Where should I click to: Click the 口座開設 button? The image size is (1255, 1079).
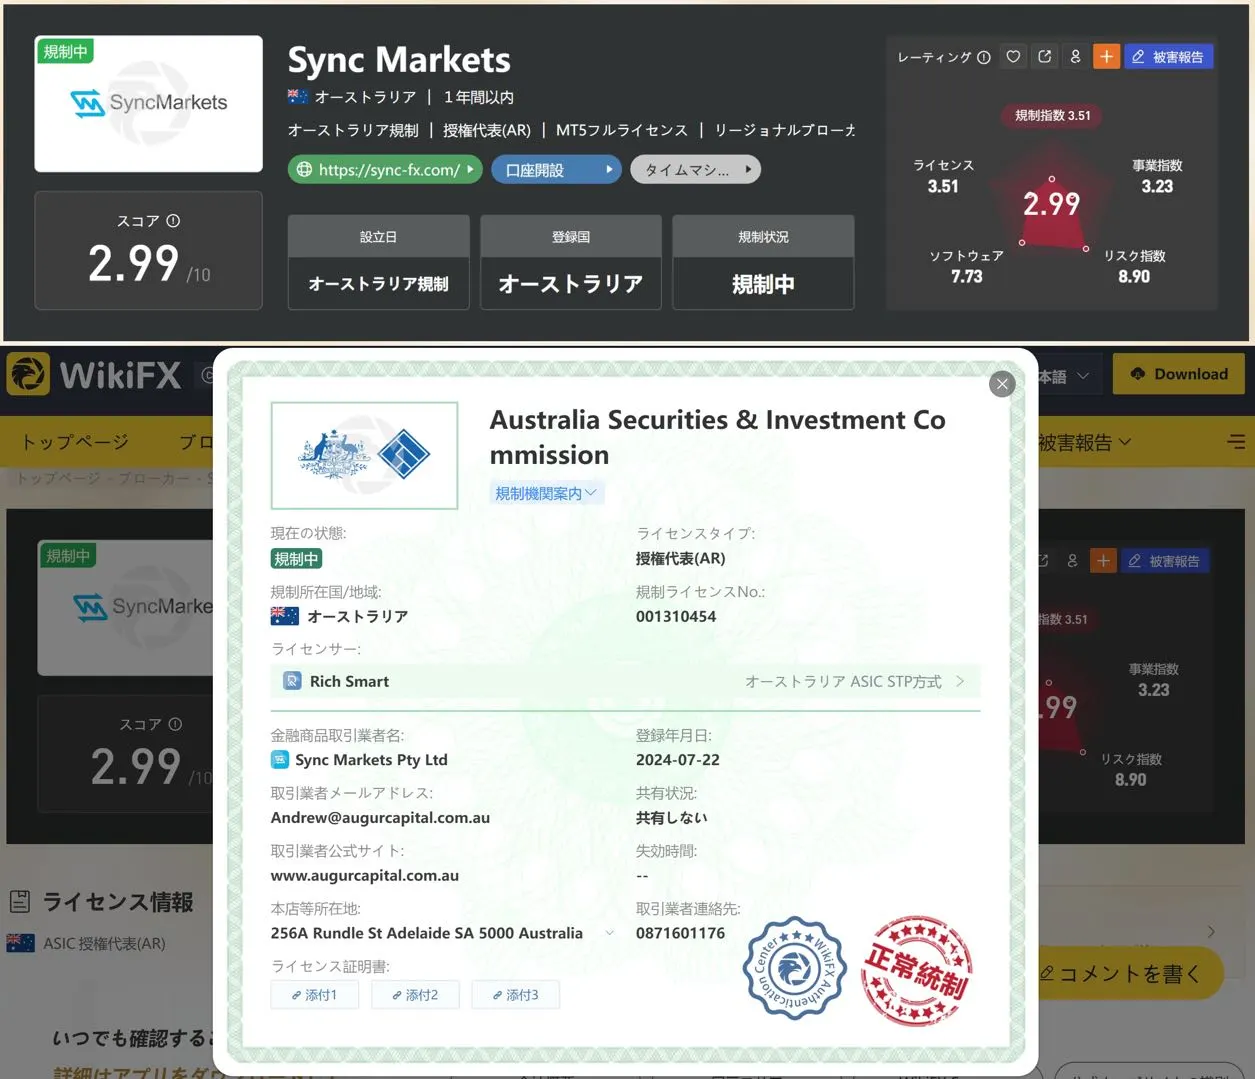(x=557, y=170)
